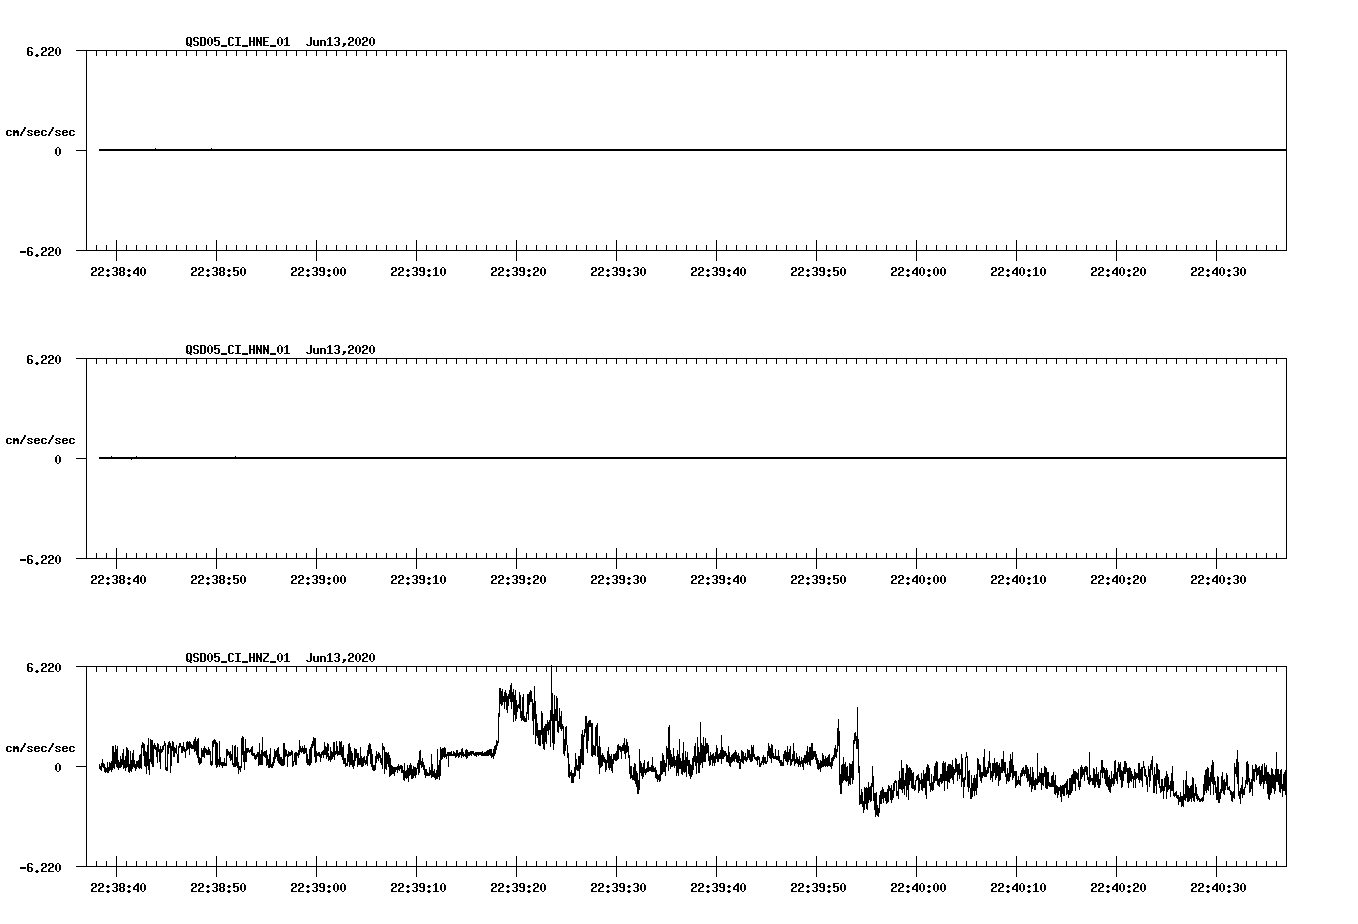
Task: Select the 22:39:20 time label under HNN plot
Action: 518,580
